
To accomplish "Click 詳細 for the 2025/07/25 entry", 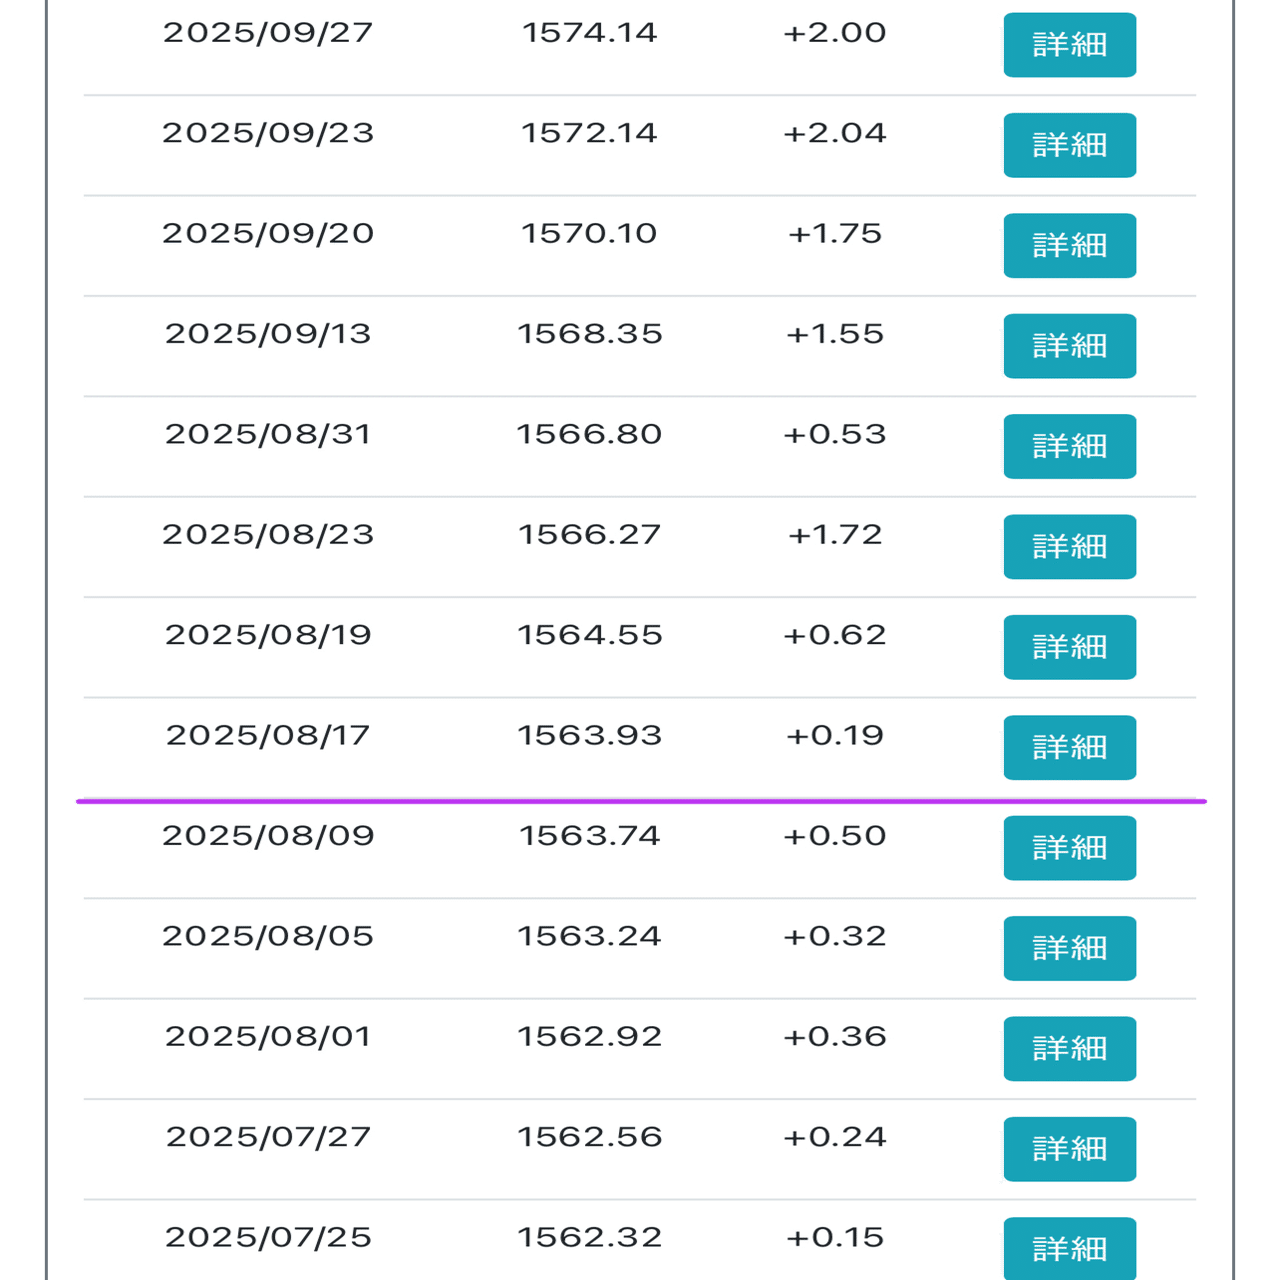I will point(1069,1248).
